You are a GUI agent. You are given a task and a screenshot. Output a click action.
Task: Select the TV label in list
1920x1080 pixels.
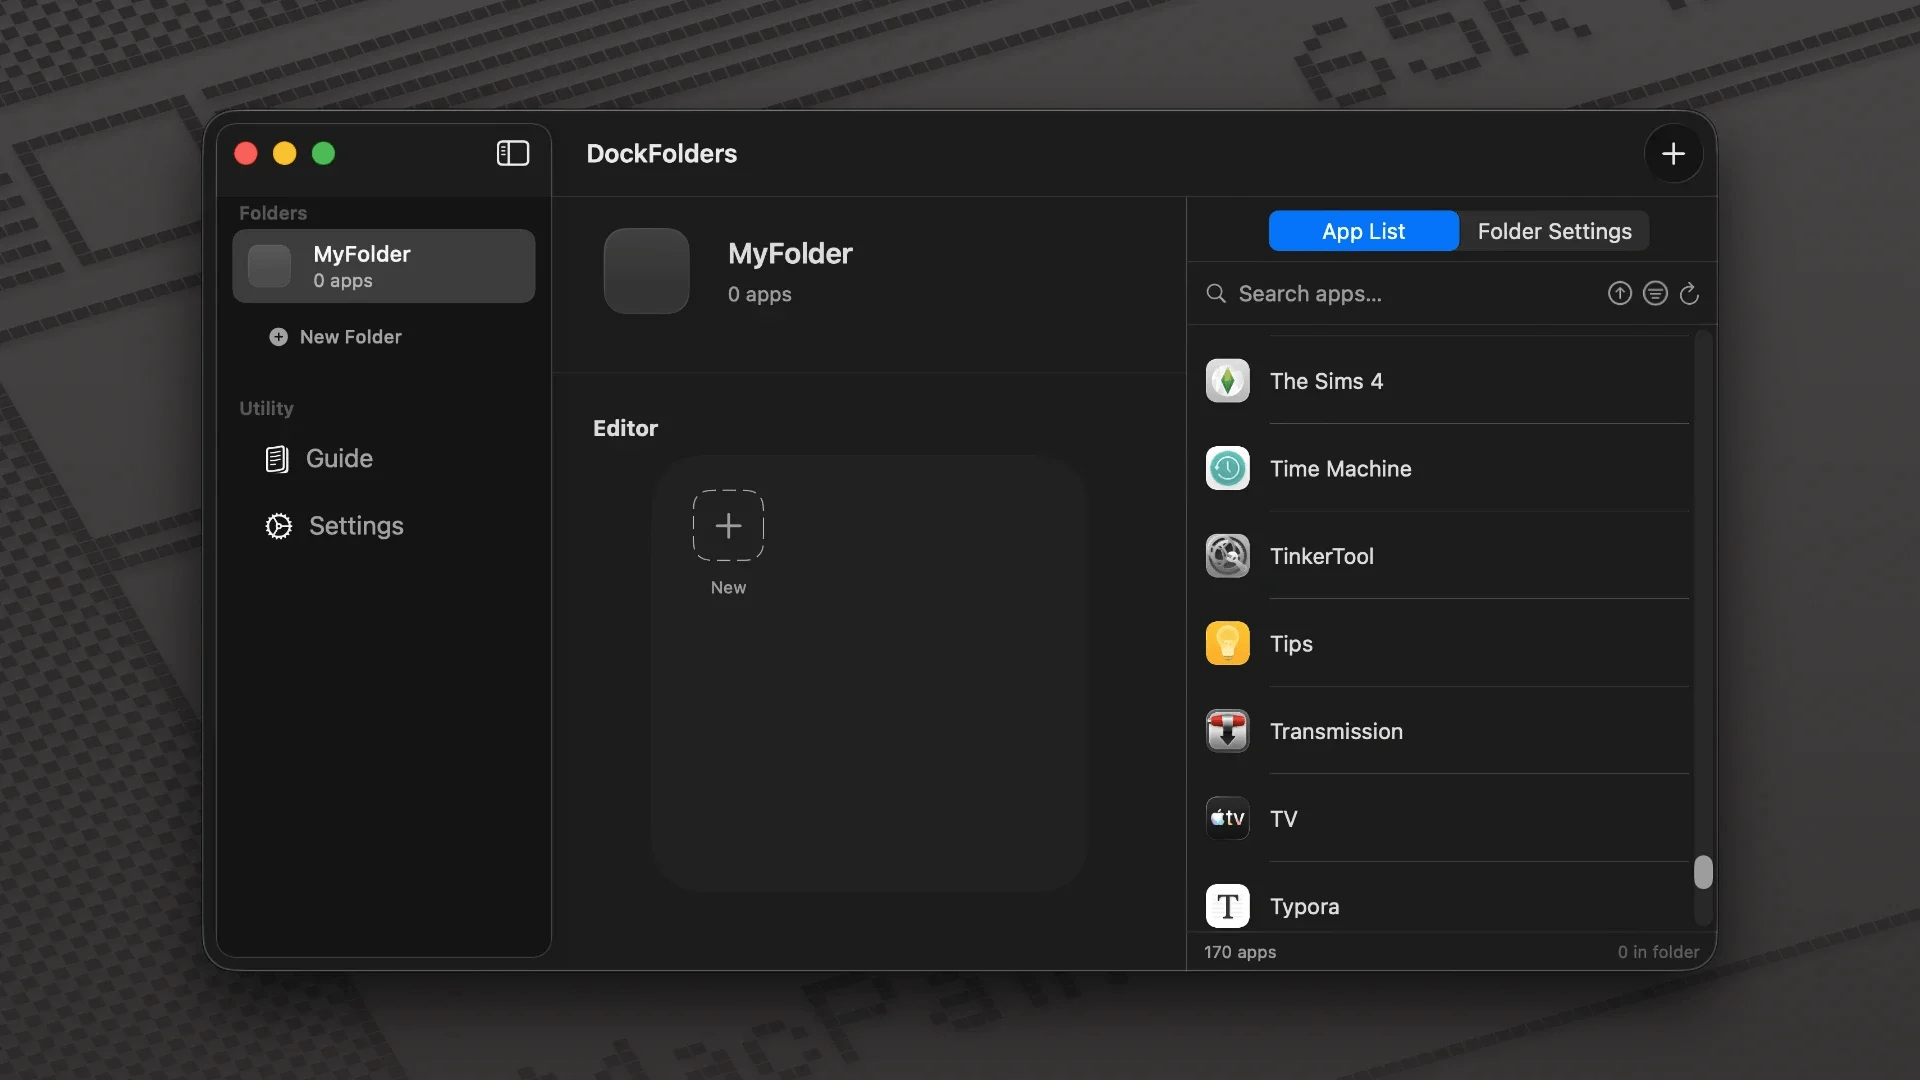tap(1283, 819)
